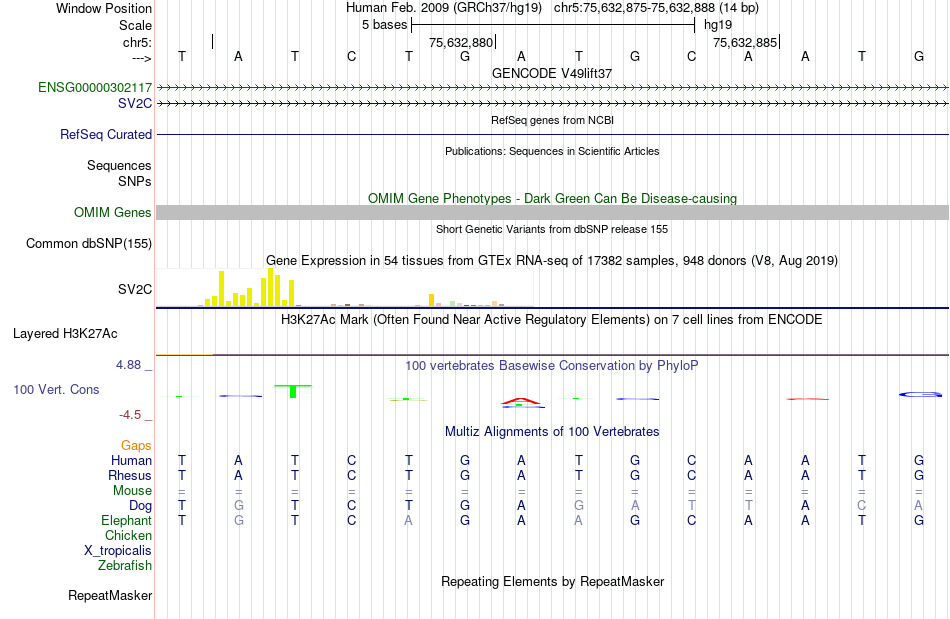Click the Sequences label under Publications
950x619 pixels.
coord(119,165)
